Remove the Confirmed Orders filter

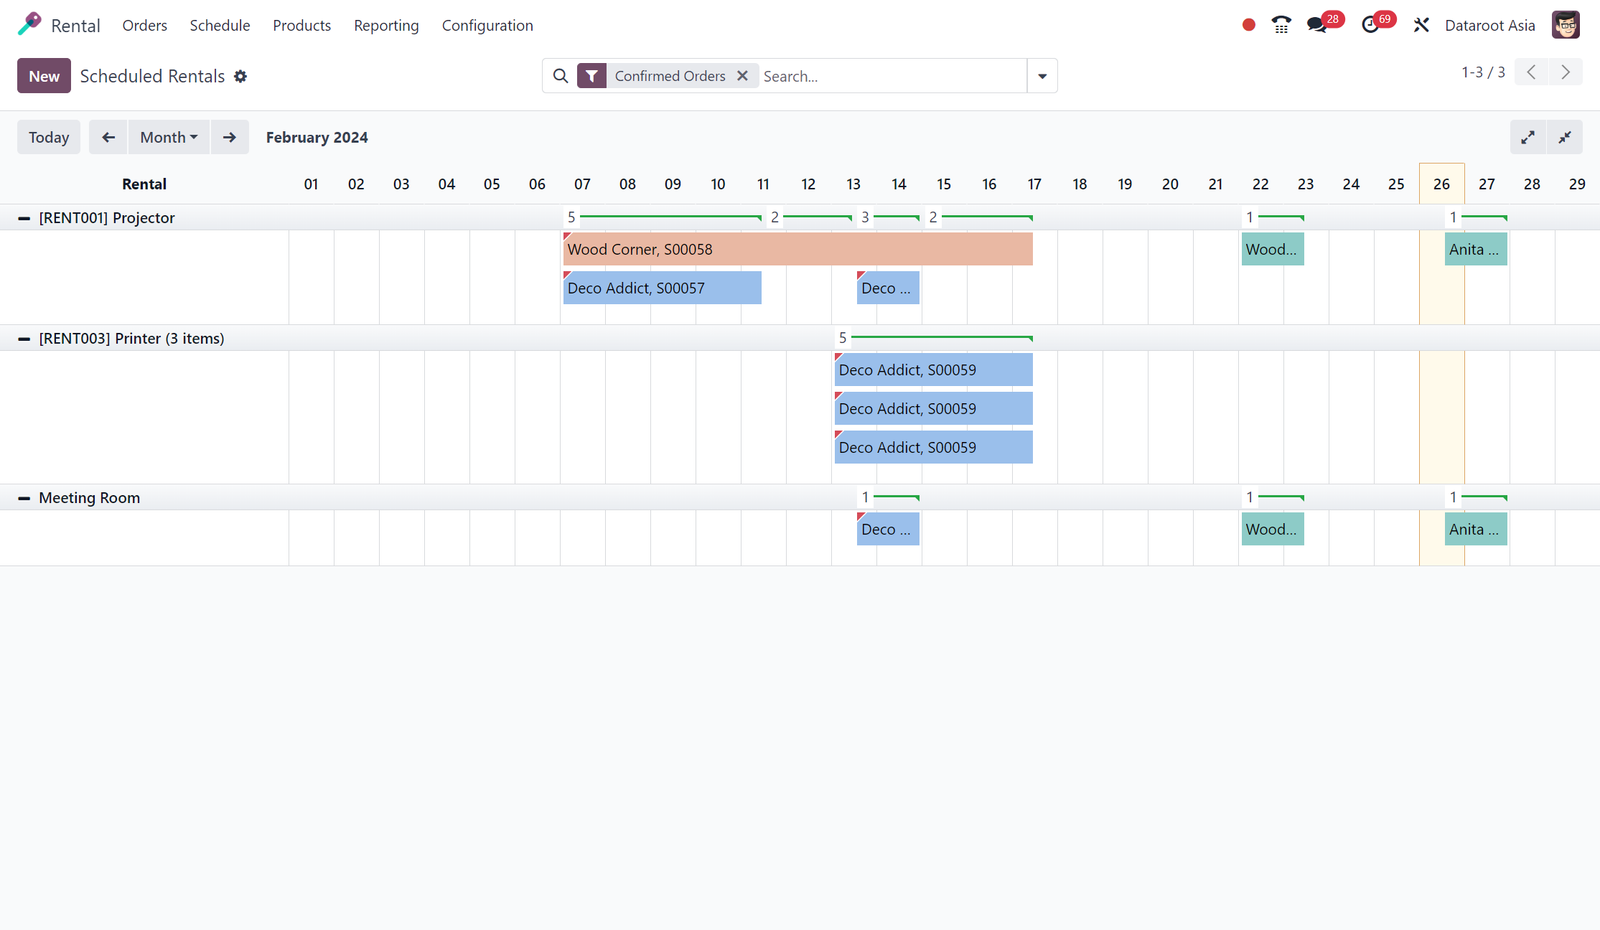tap(742, 76)
